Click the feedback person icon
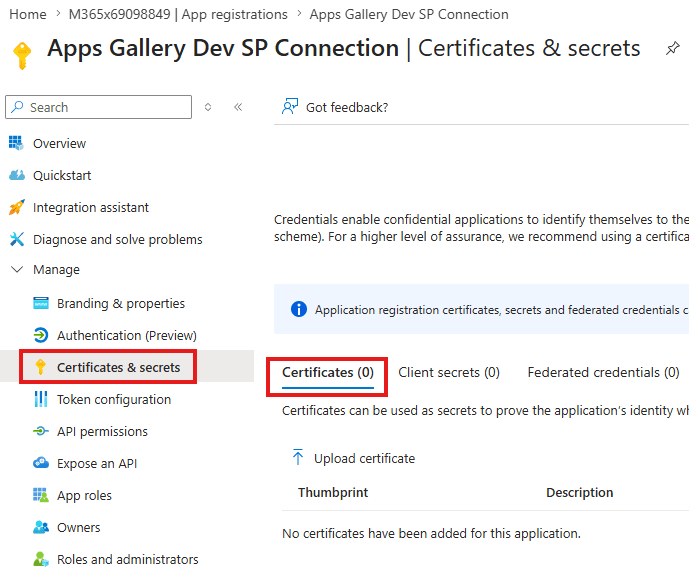 coord(290,106)
